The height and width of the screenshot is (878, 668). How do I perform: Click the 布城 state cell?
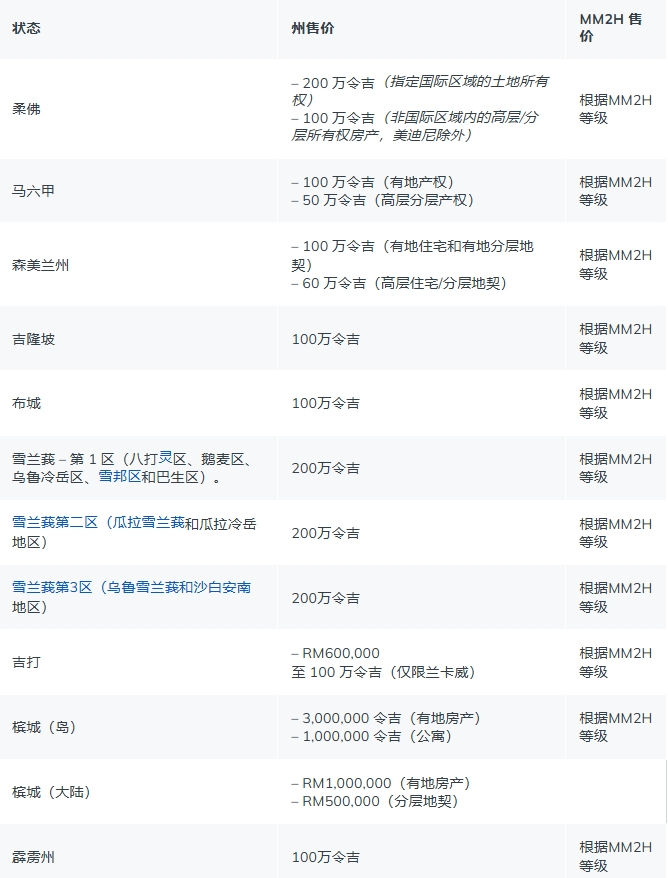26,403
